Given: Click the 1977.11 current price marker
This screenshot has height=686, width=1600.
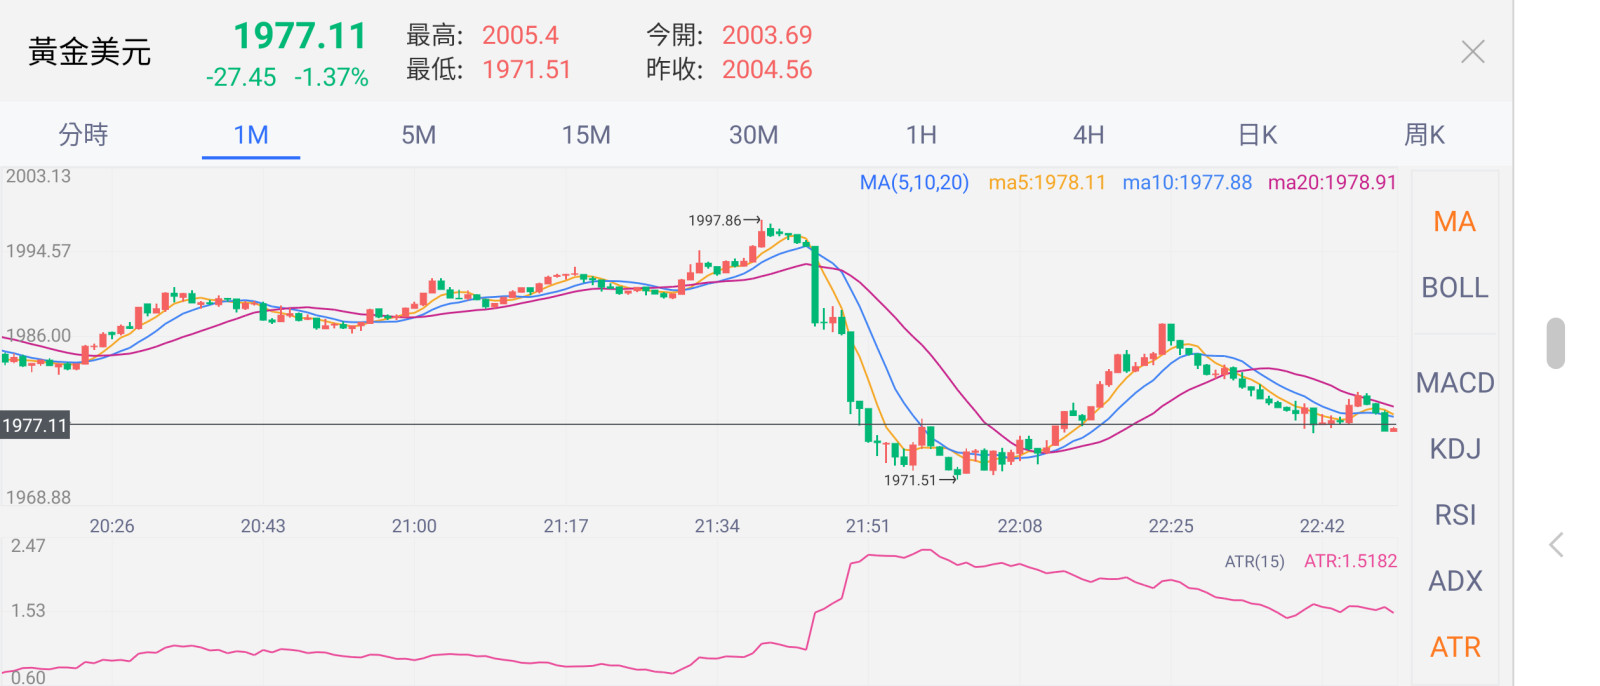Looking at the screenshot, I should point(35,425).
